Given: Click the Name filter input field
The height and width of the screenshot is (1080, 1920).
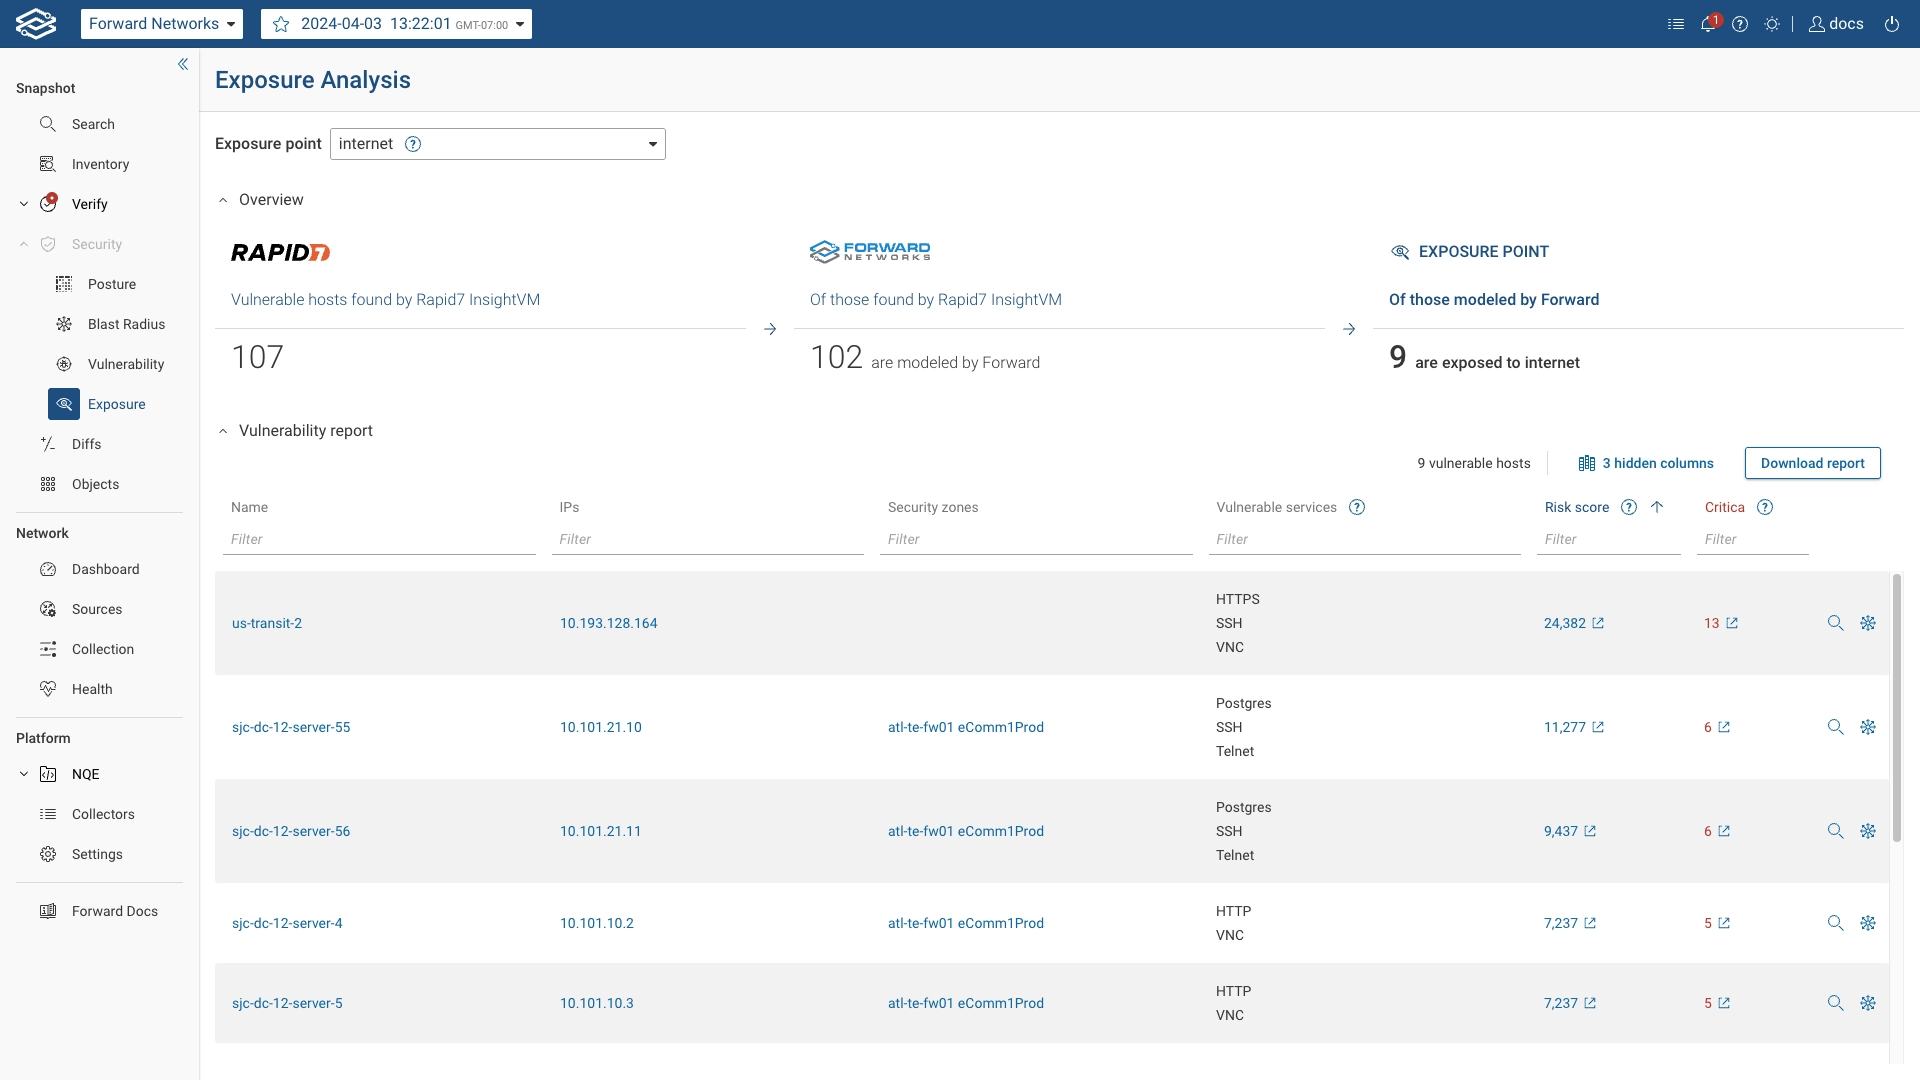Looking at the screenshot, I should pyautogui.click(x=378, y=539).
